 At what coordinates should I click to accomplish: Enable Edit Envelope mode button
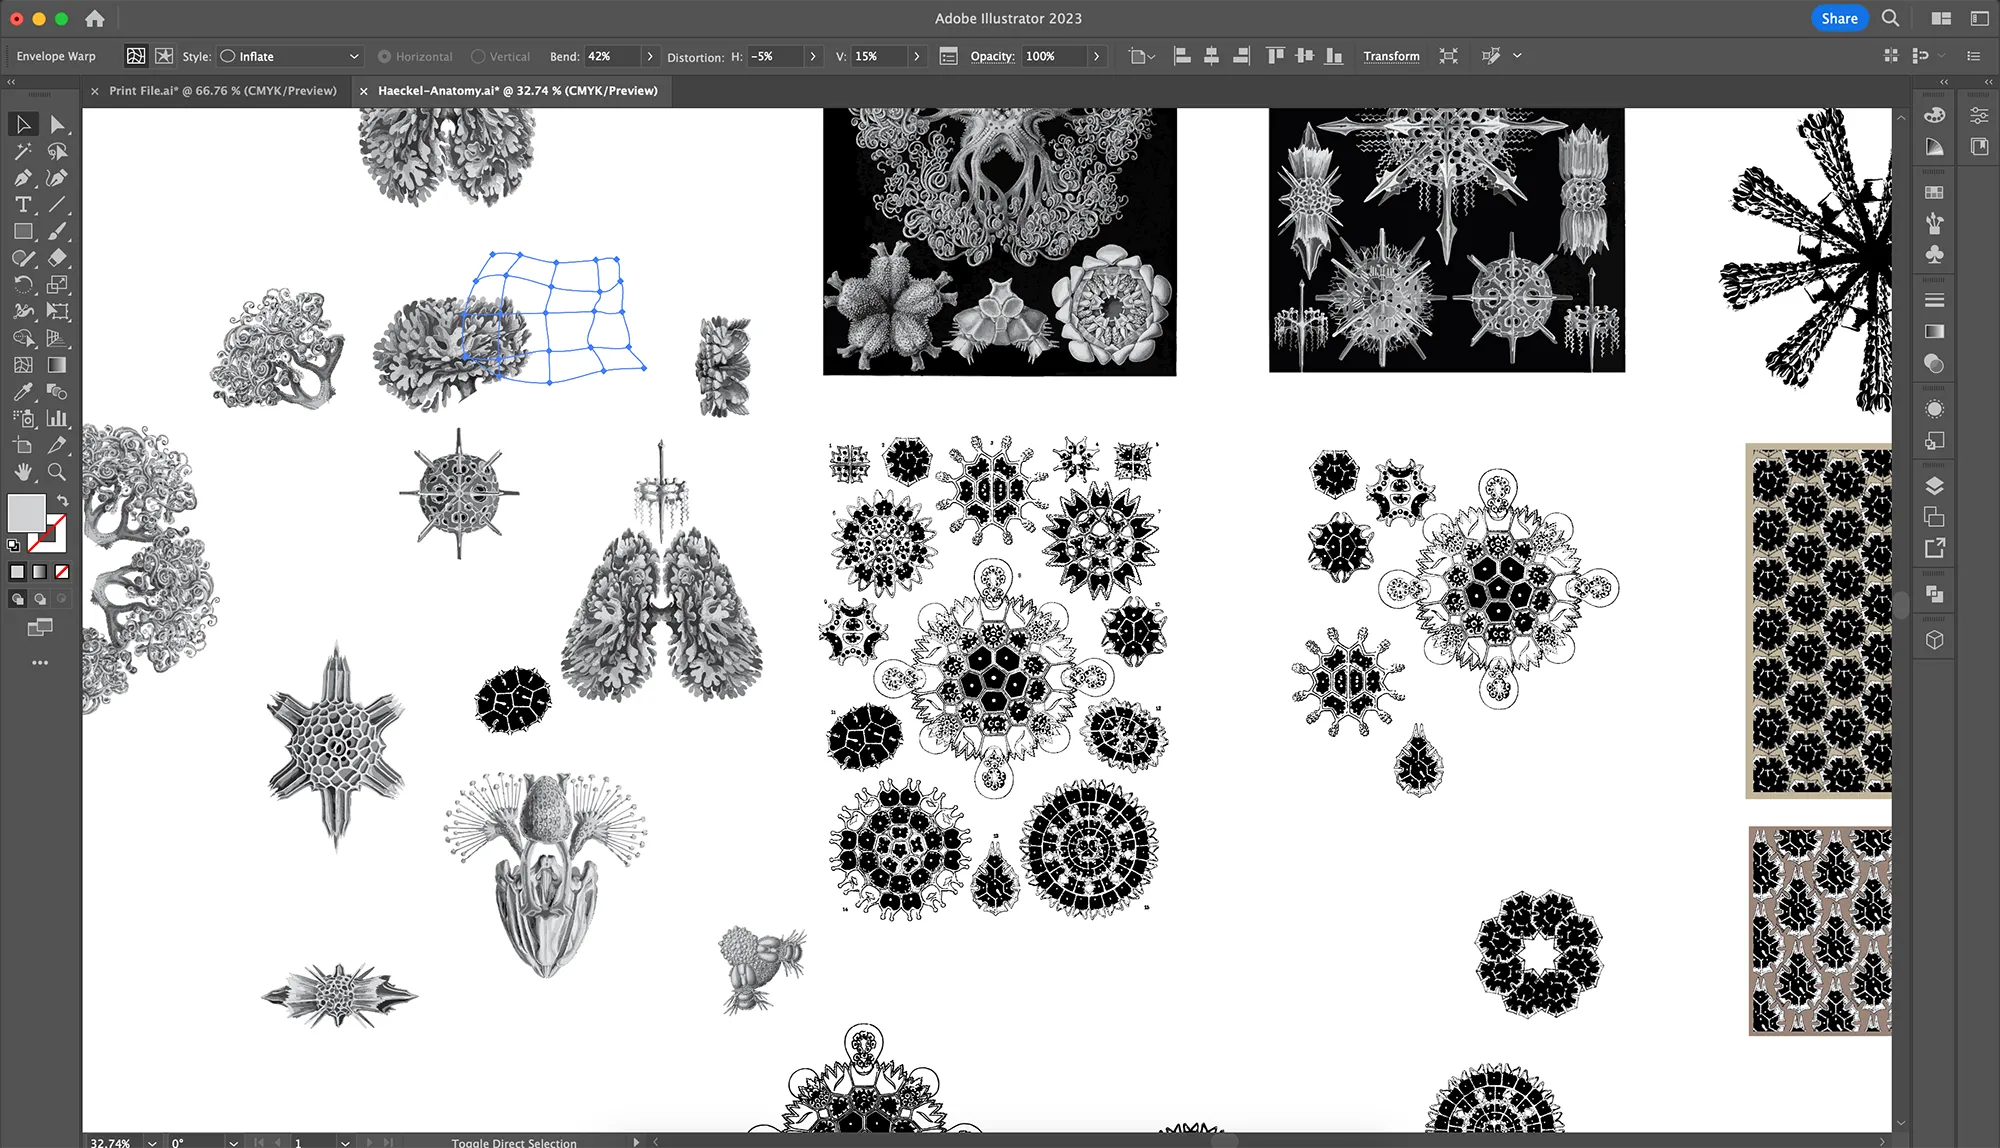[136, 56]
